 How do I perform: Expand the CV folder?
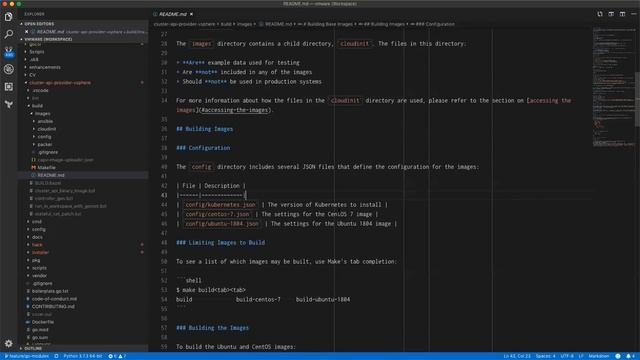click(32, 75)
